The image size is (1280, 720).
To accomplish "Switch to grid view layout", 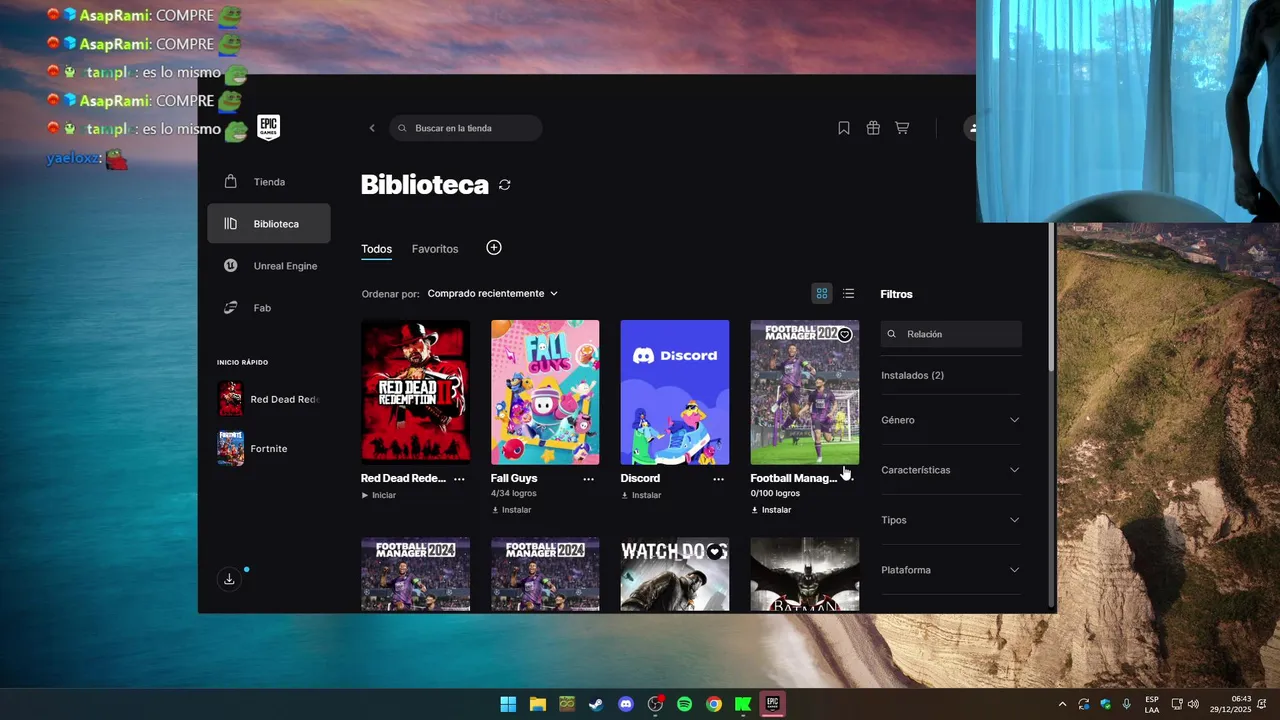I will click(x=822, y=293).
